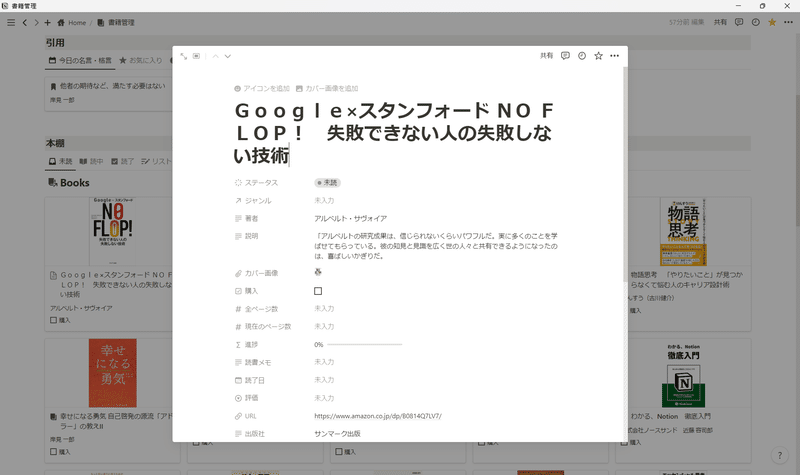Click the help question mark button
The width and height of the screenshot is (800, 475).
tap(780, 456)
